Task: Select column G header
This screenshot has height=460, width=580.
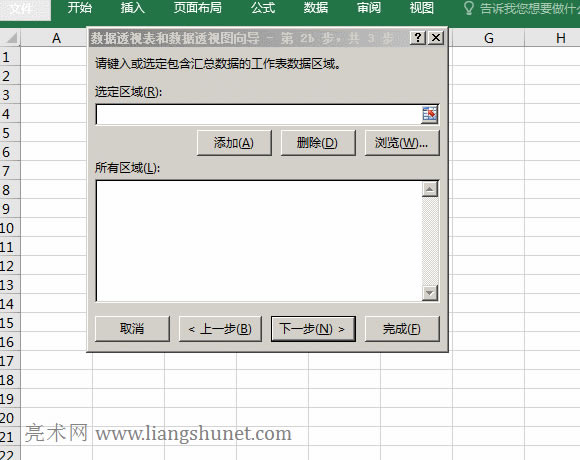Action: [x=488, y=38]
